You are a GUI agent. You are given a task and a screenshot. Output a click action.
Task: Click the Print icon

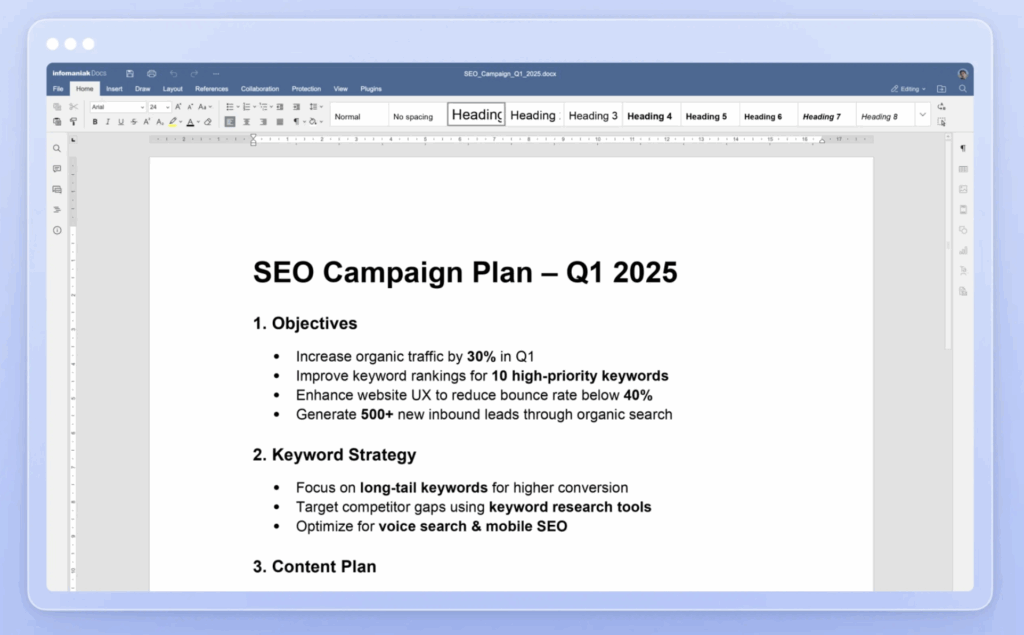(151, 74)
